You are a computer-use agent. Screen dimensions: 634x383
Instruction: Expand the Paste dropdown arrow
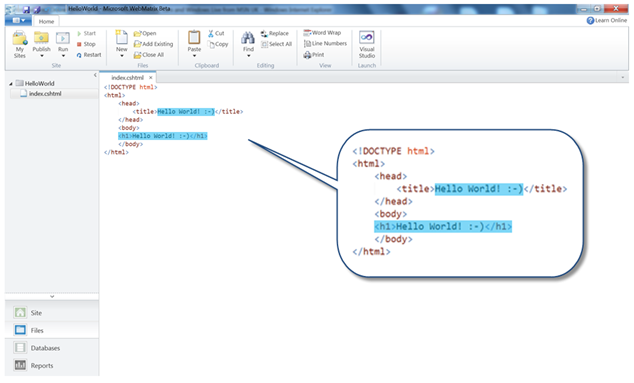(x=194, y=56)
